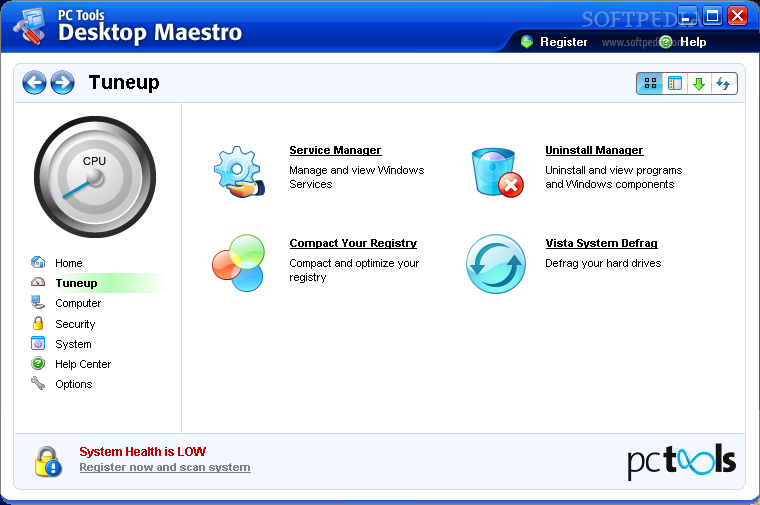The width and height of the screenshot is (760, 505).
Task: Click 'System Health is LOW' status text
Action: [x=142, y=452]
